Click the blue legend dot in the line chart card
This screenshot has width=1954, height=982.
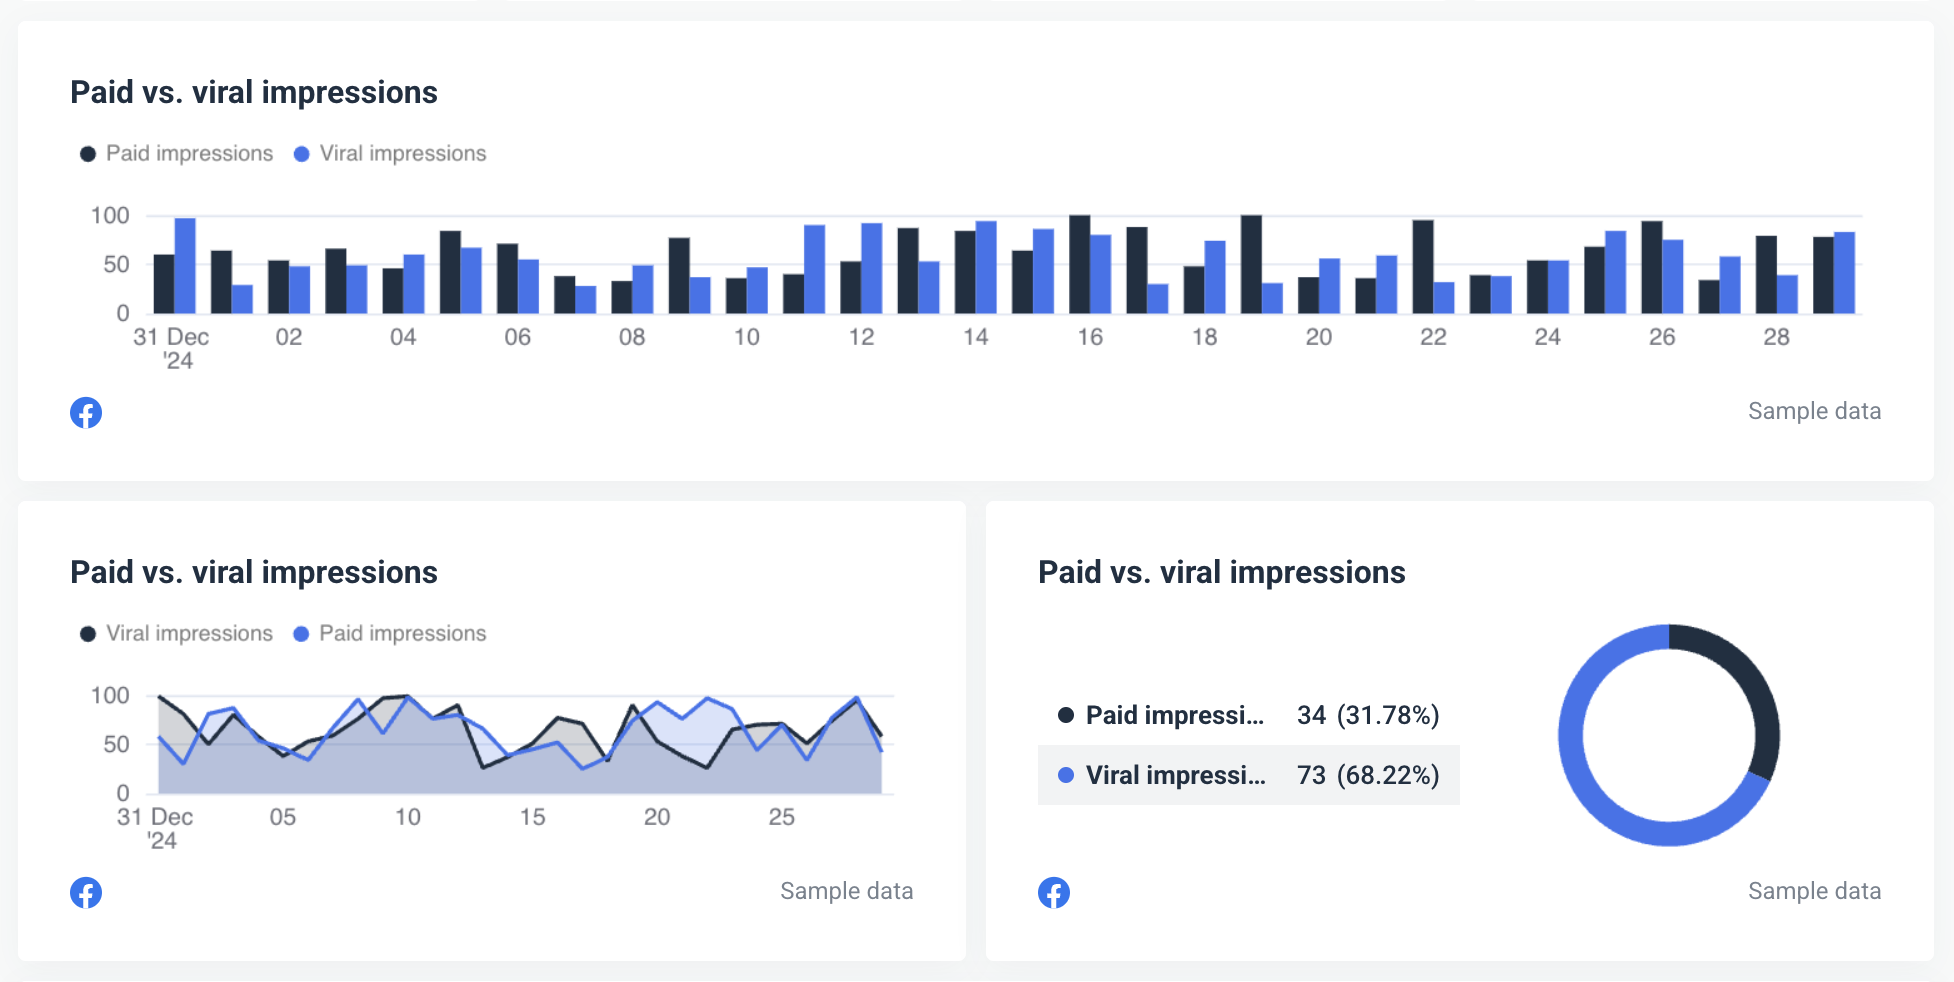[x=300, y=633]
